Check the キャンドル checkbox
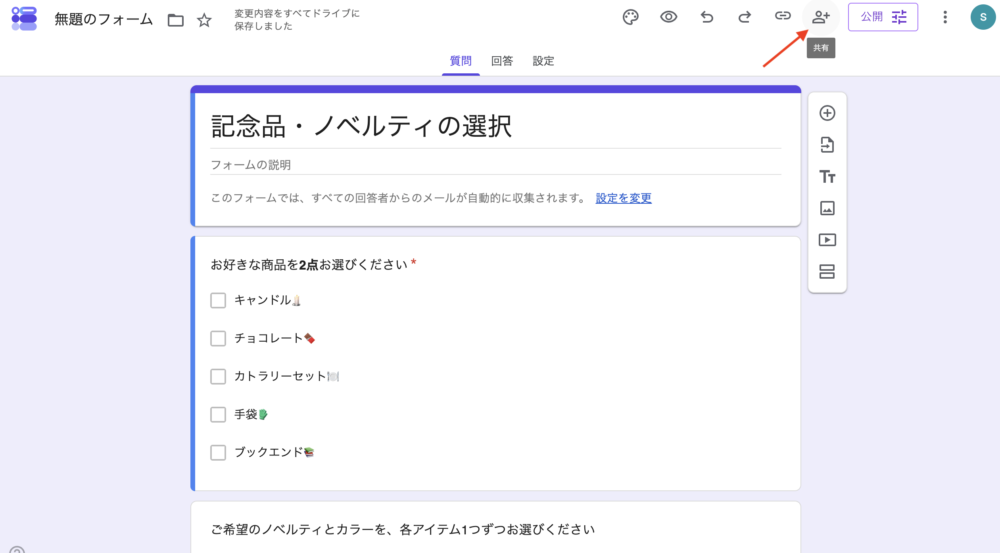 tap(218, 300)
